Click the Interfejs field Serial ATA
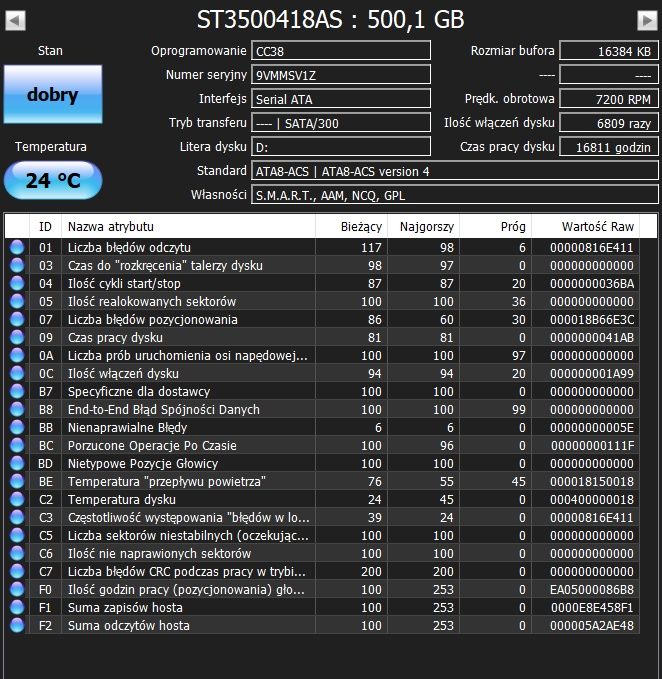 [341, 99]
